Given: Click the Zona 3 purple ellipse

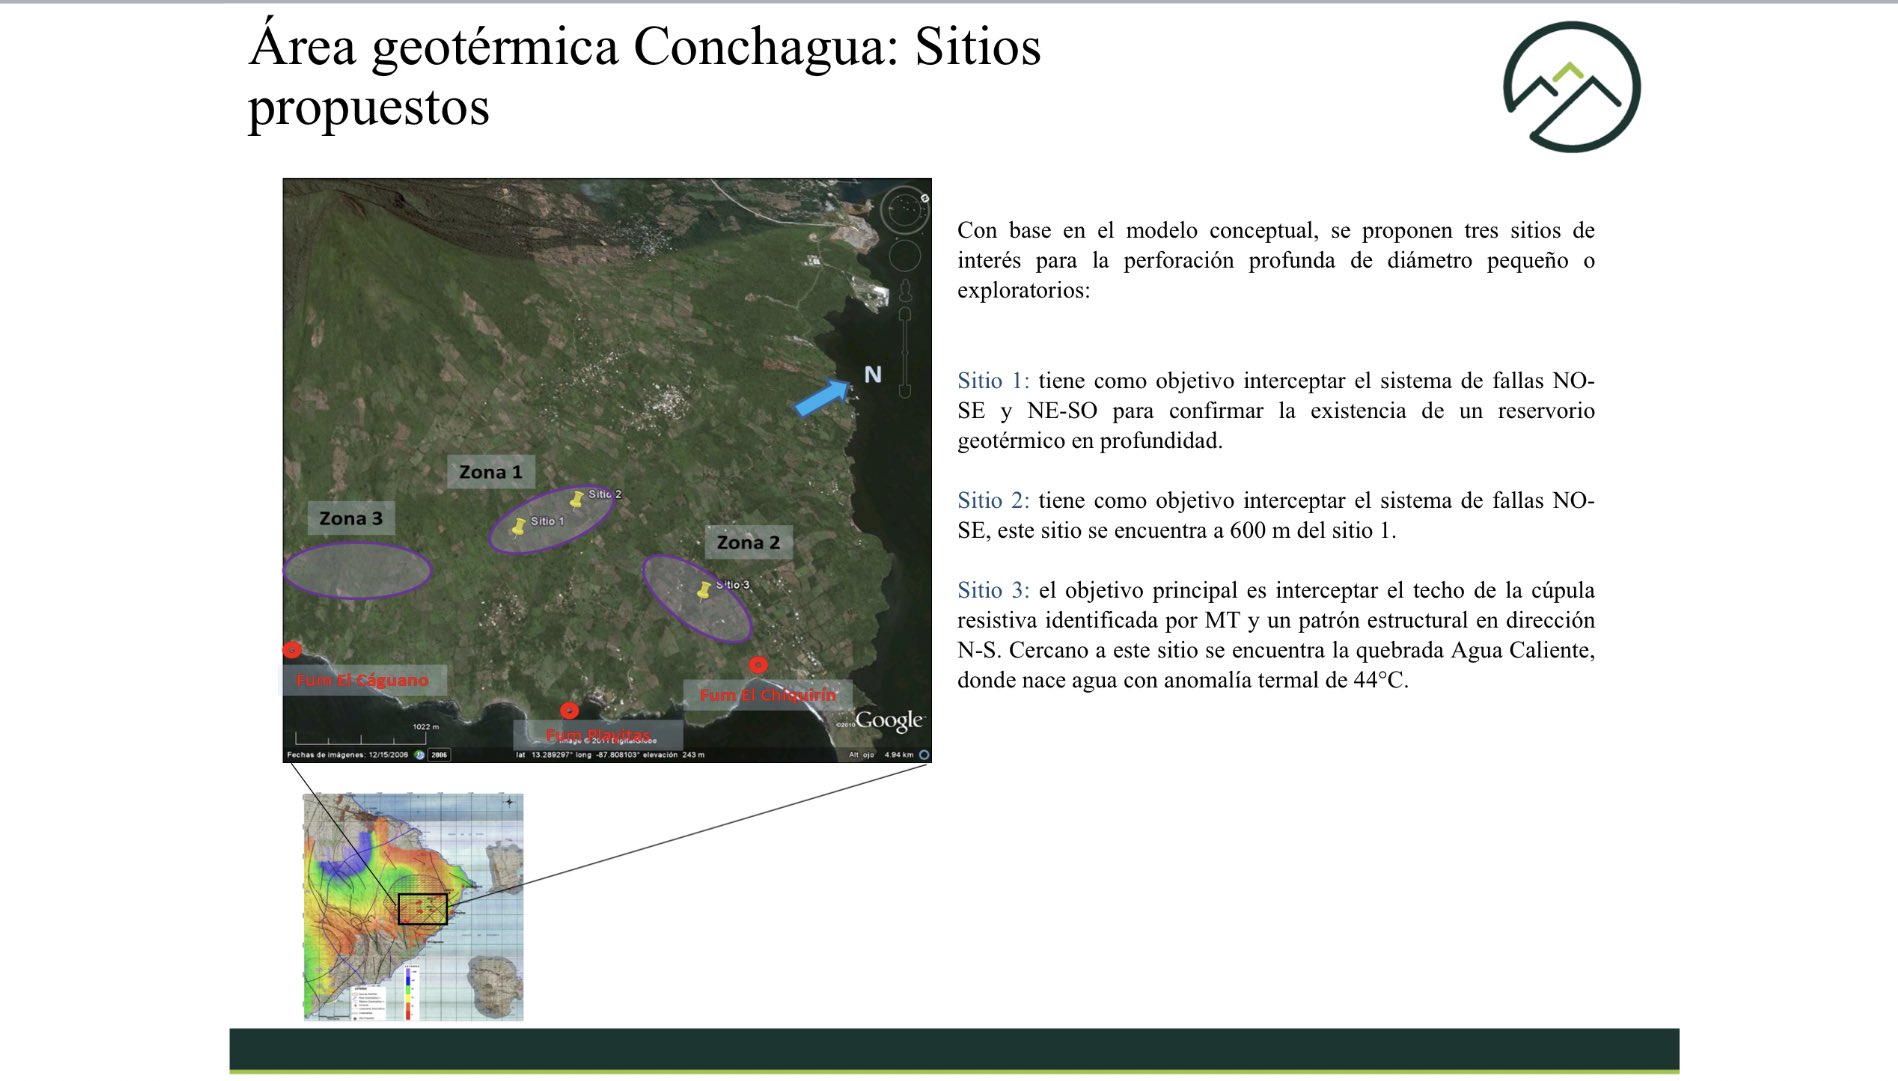Looking at the screenshot, I should pos(357,571).
